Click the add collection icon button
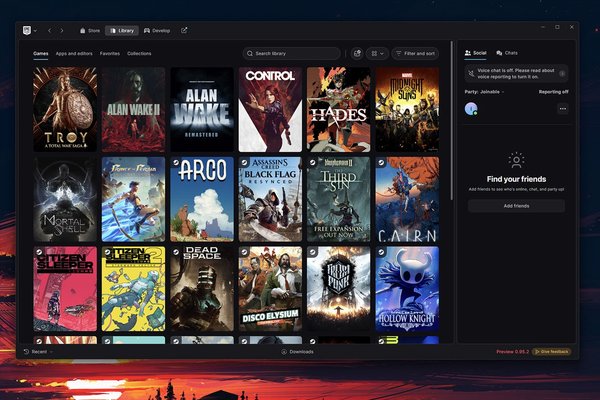The width and height of the screenshot is (600, 400). pyautogui.click(x=357, y=54)
